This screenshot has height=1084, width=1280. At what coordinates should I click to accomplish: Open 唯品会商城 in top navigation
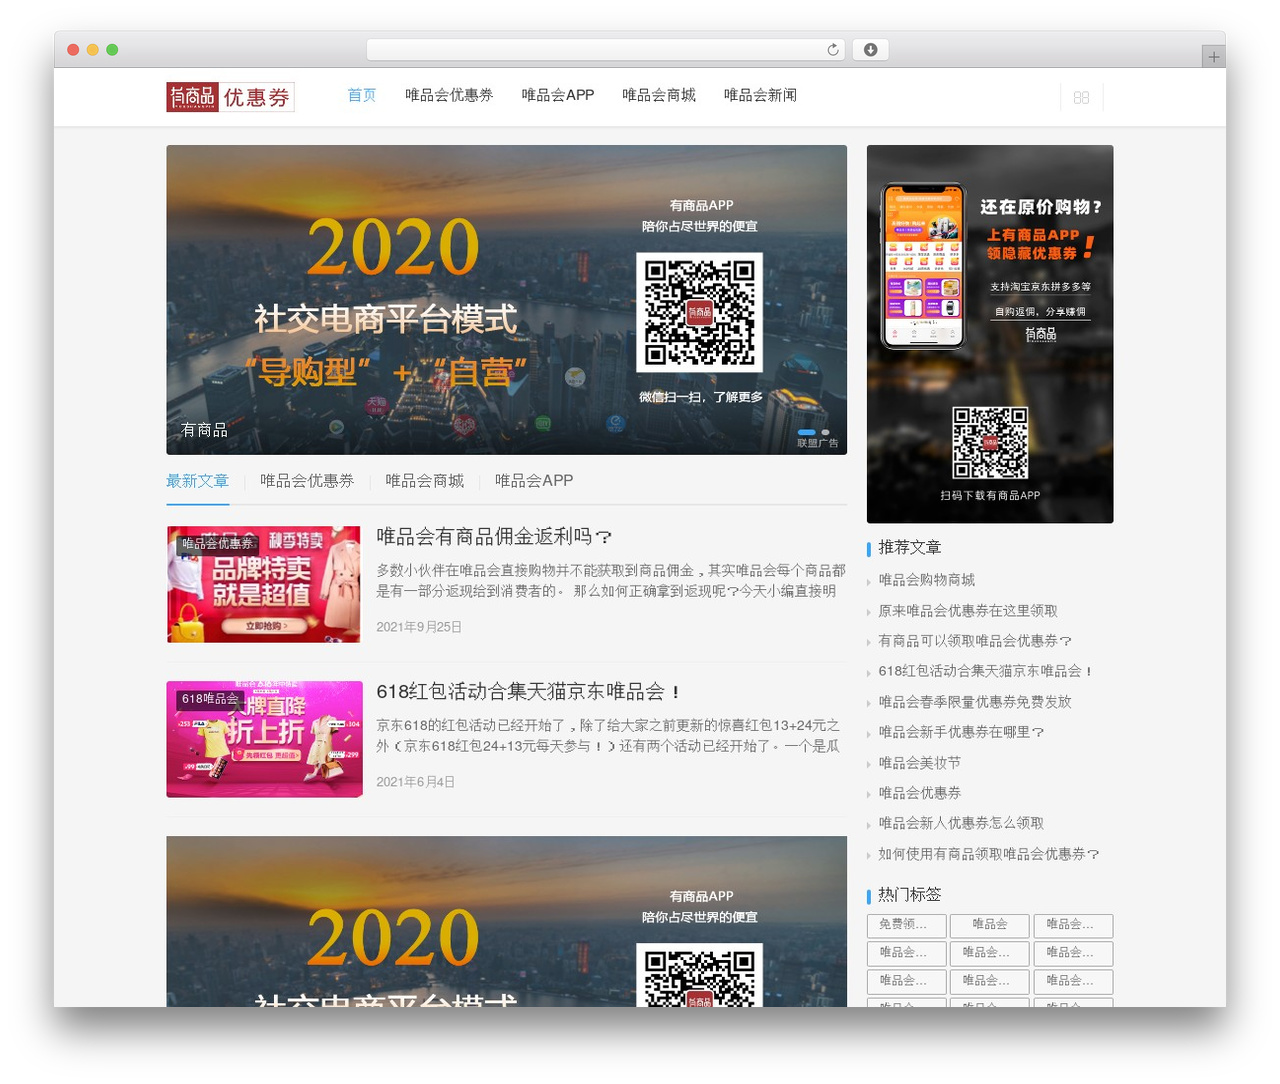click(659, 95)
